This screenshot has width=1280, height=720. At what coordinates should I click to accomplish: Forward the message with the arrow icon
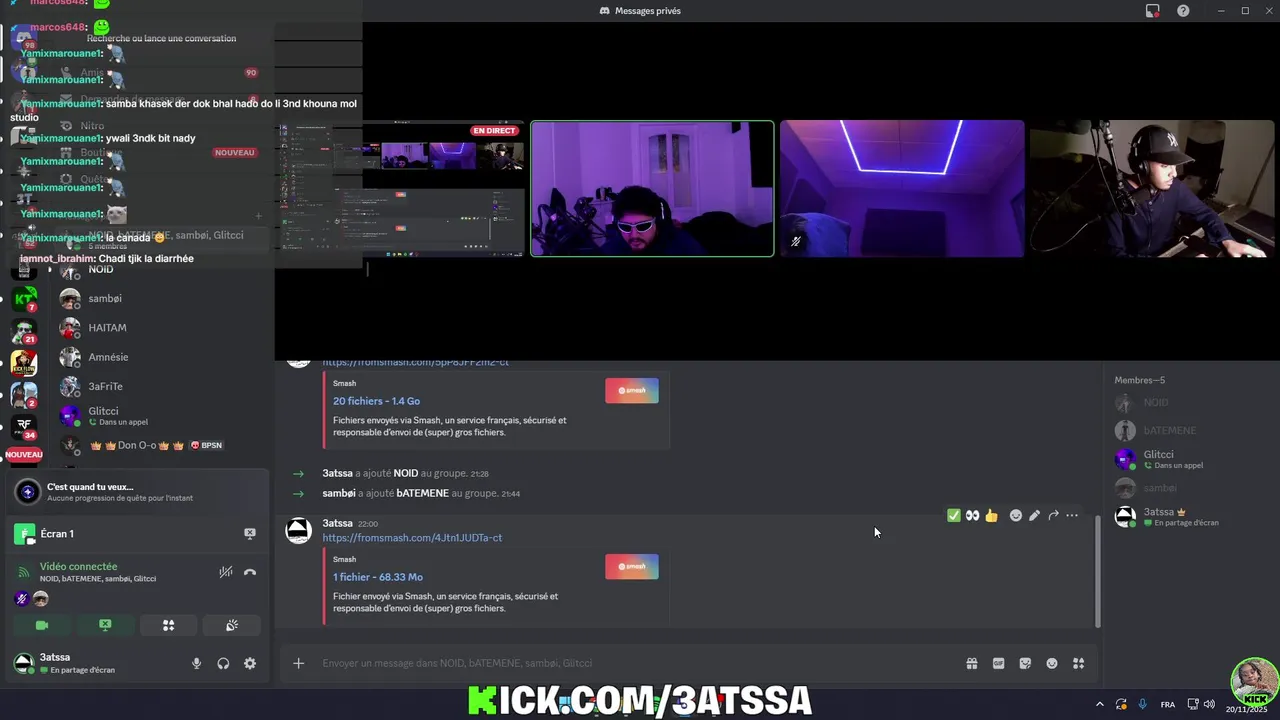1053,515
